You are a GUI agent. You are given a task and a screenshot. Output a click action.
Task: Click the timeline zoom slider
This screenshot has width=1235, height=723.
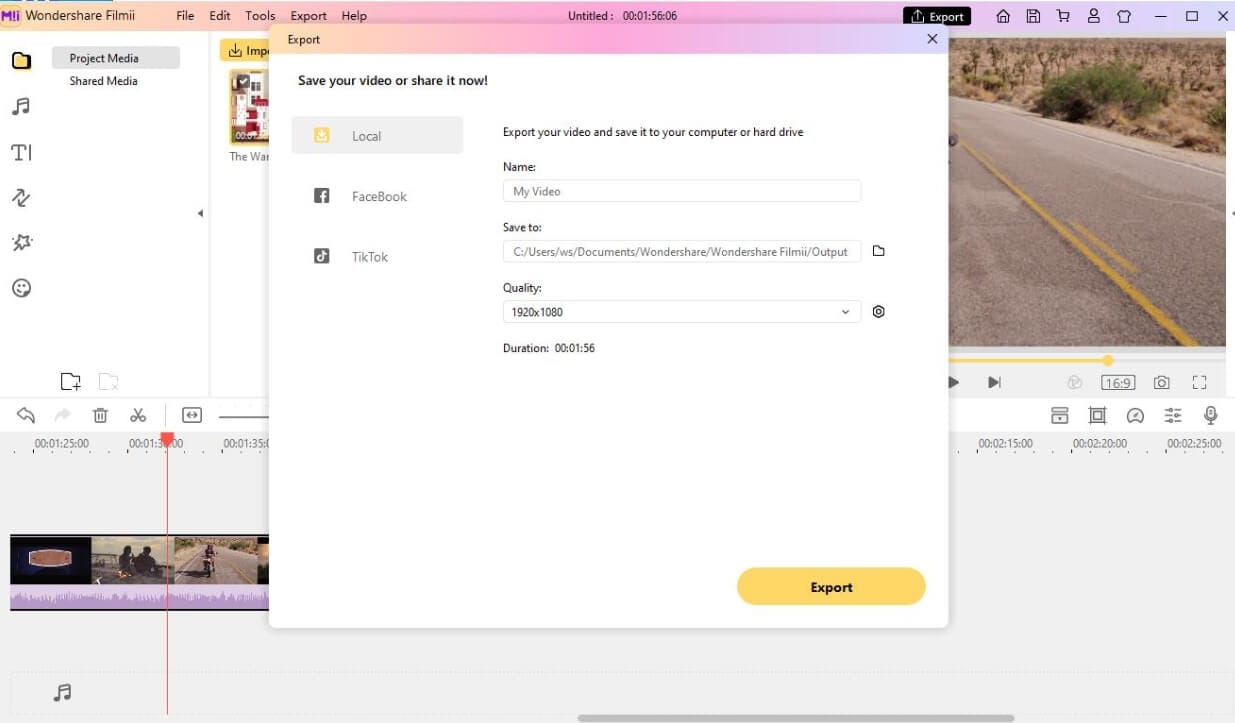(243, 416)
